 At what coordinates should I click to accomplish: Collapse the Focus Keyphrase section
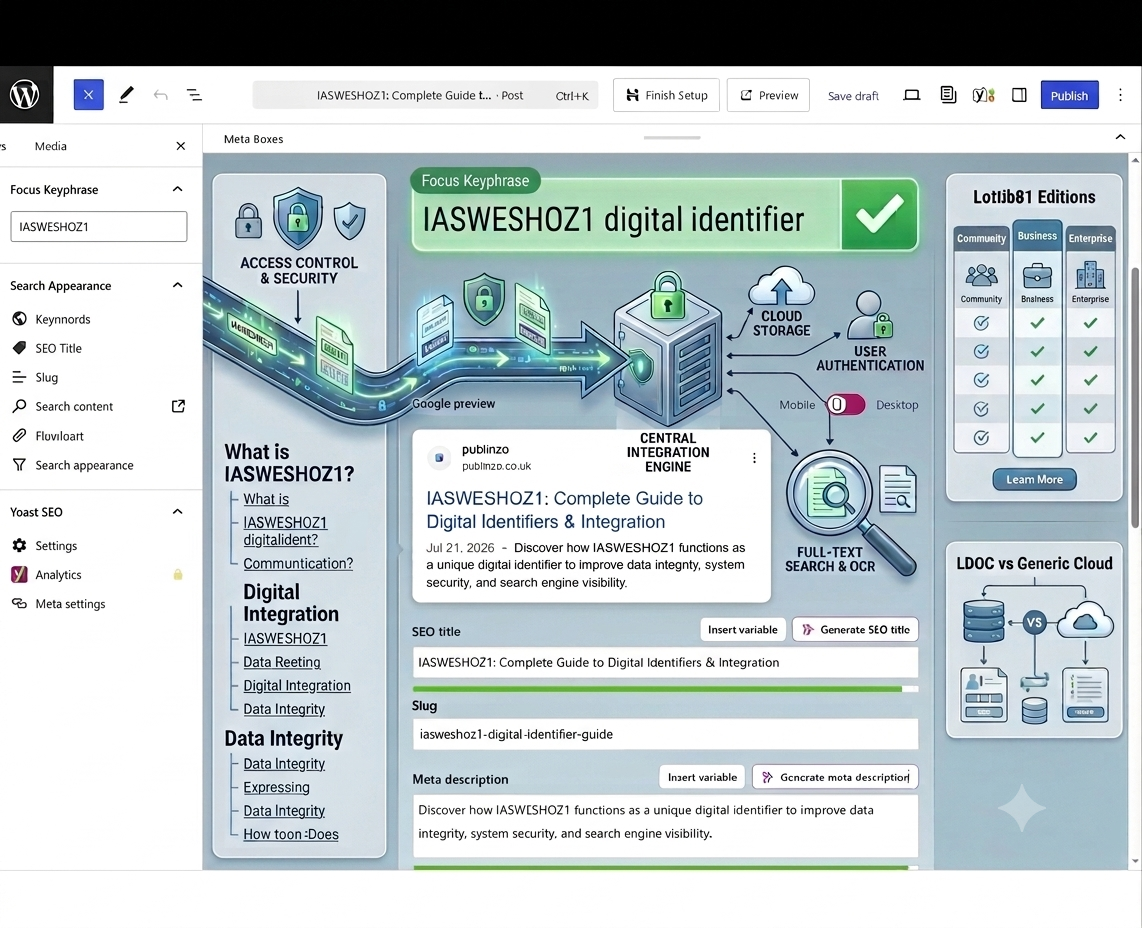(x=177, y=189)
